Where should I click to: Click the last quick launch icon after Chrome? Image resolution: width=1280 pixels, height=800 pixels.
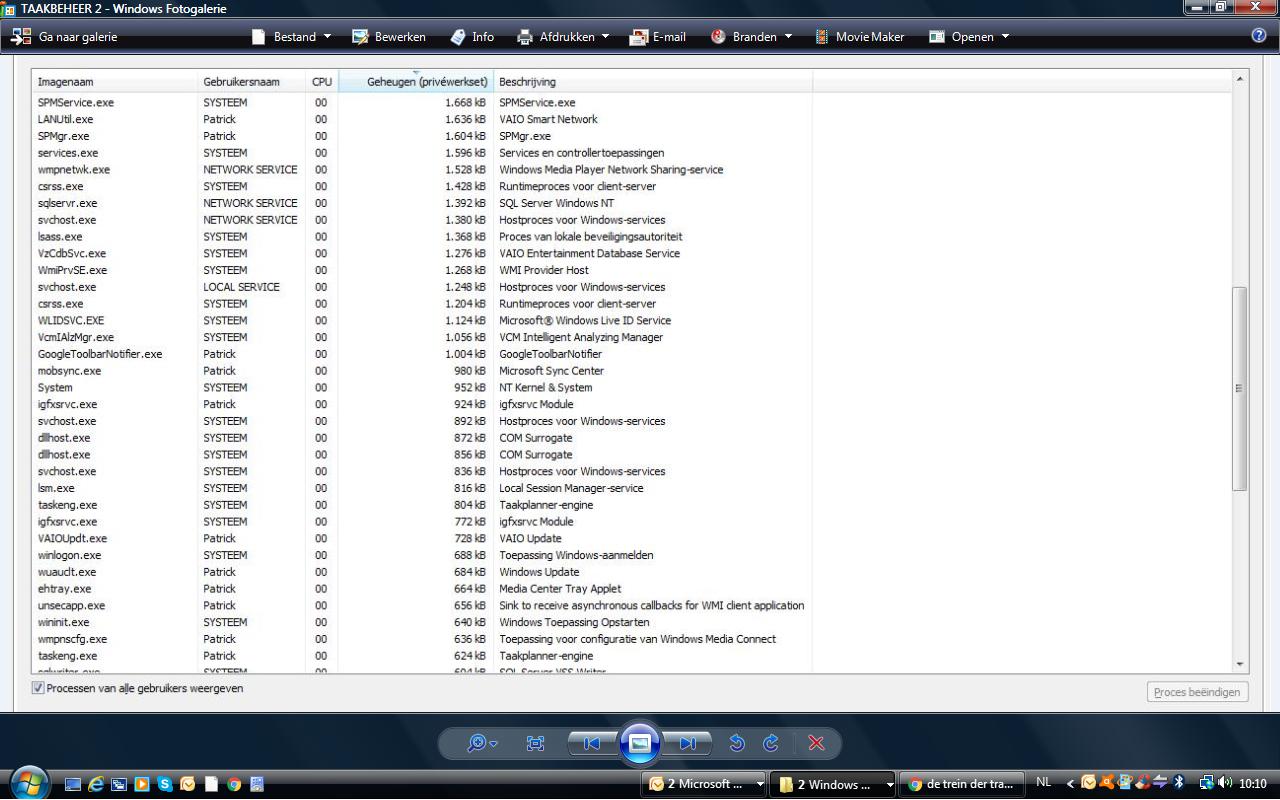coord(257,785)
